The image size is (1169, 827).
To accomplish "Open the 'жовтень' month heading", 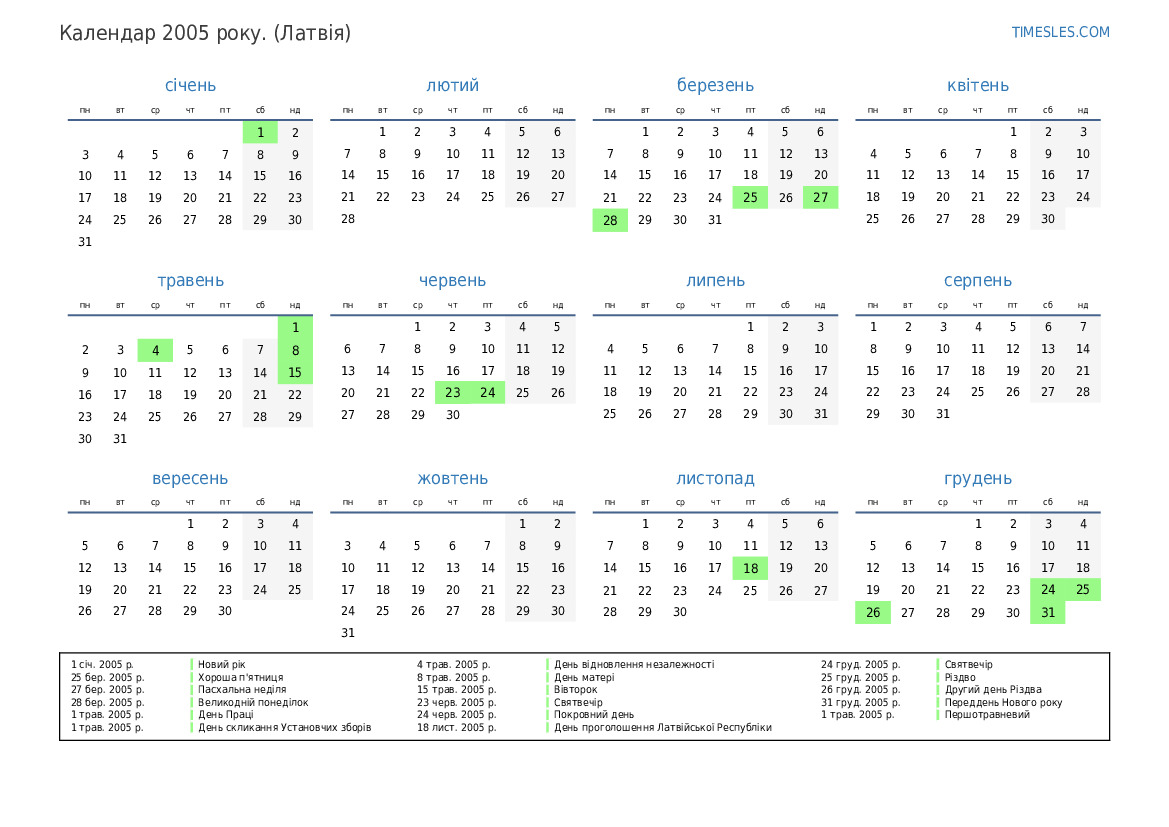I will 452,479.
